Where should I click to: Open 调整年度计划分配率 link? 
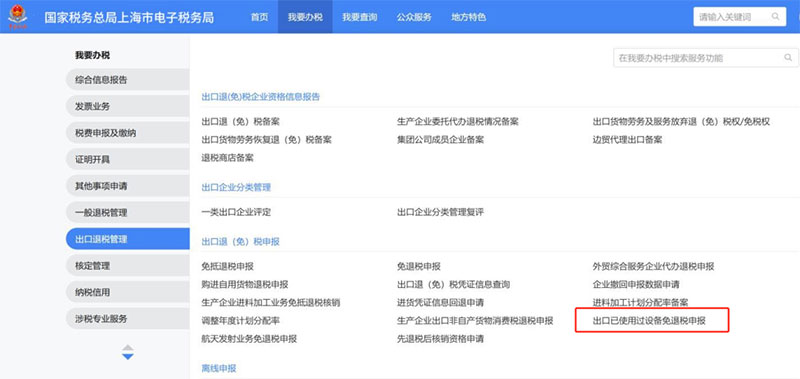[x=241, y=321]
